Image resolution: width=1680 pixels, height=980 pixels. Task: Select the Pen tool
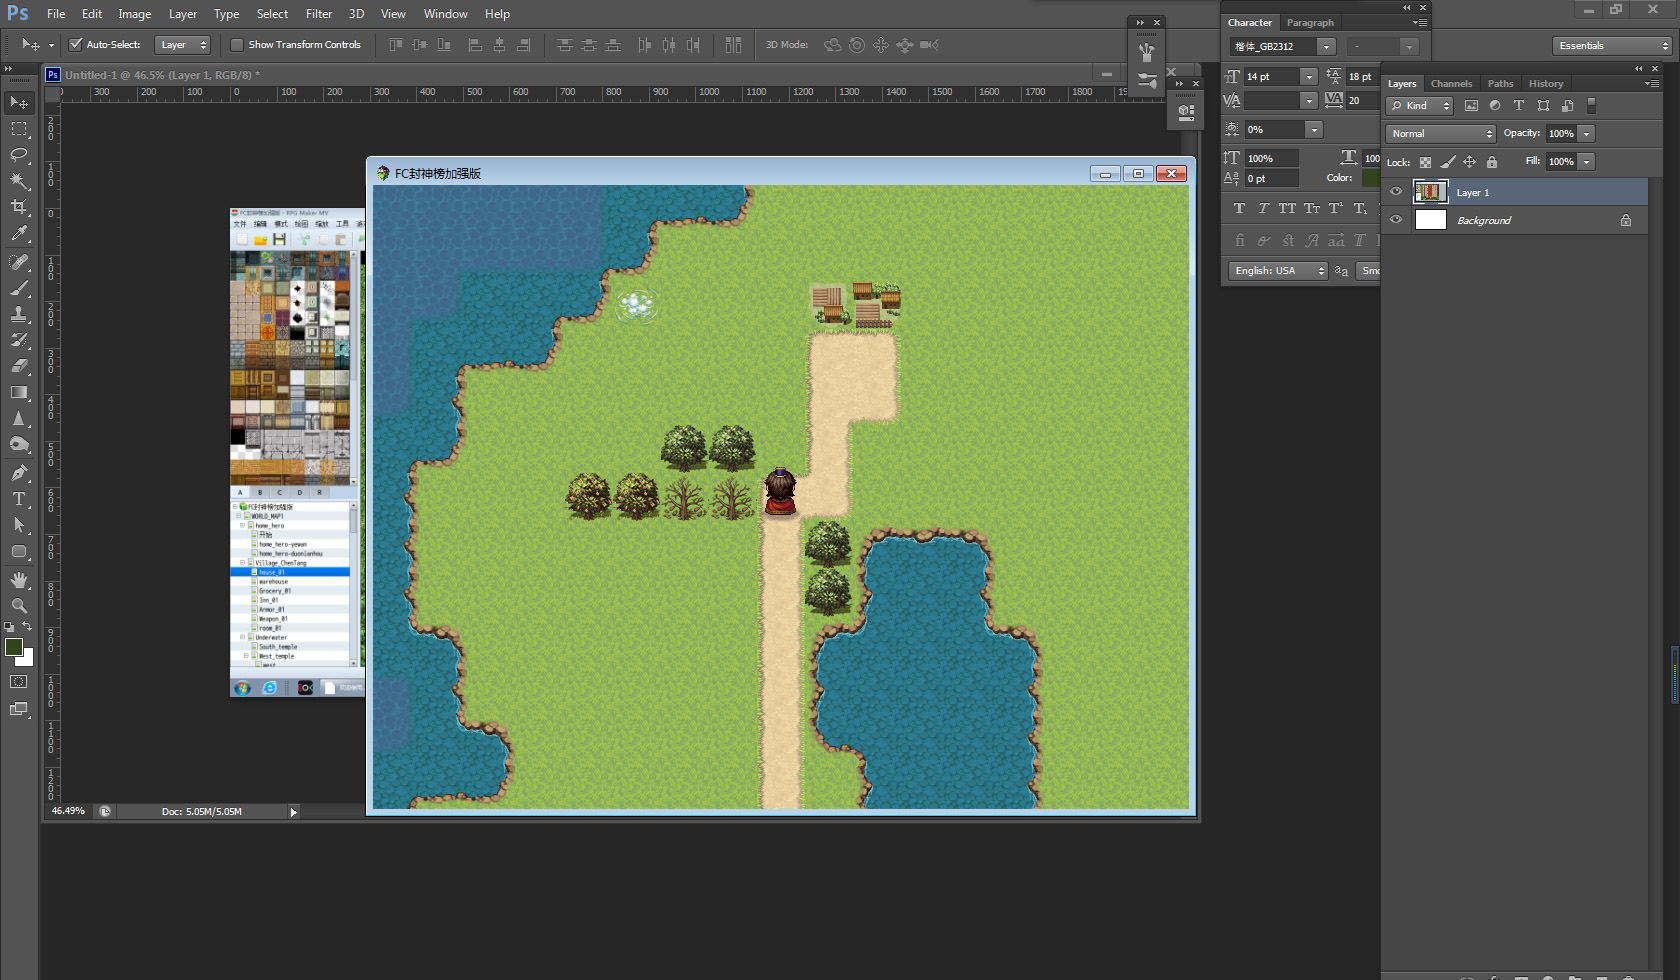pyautogui.click(x=19, y=473)
